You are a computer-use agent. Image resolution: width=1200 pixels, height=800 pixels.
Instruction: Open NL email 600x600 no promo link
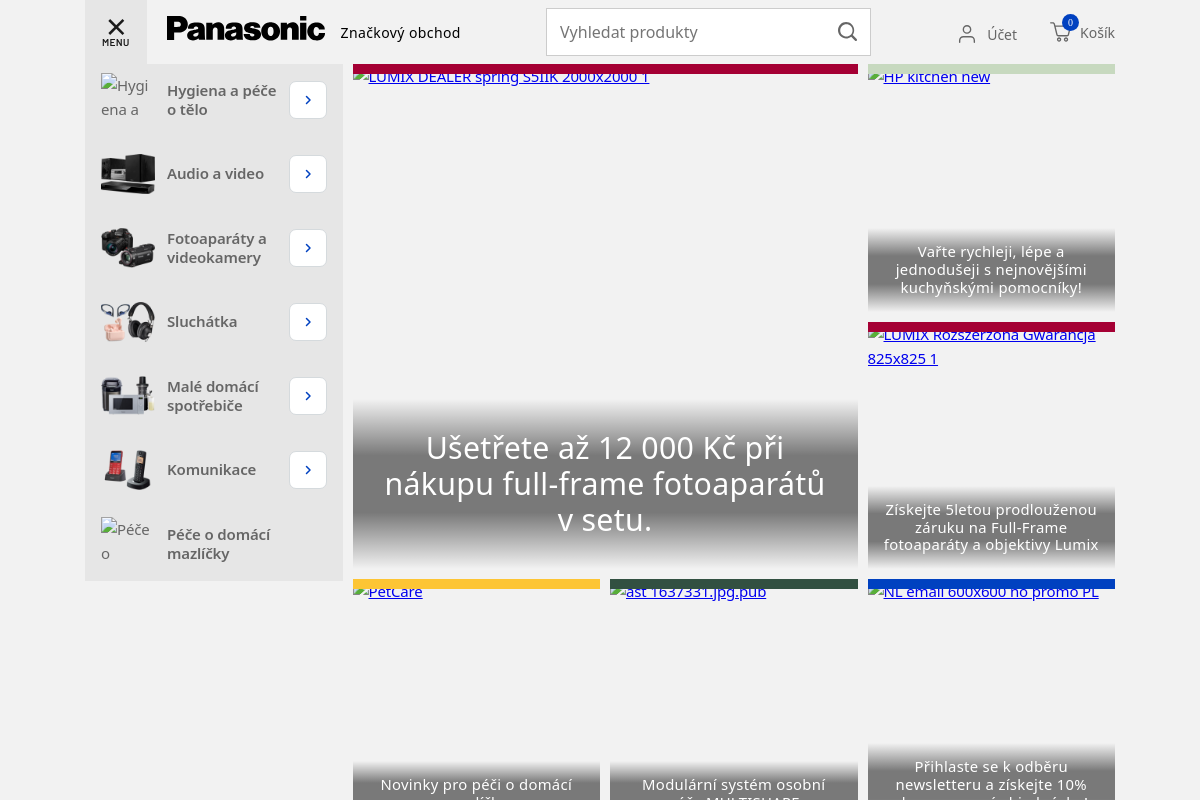[984, 592]
